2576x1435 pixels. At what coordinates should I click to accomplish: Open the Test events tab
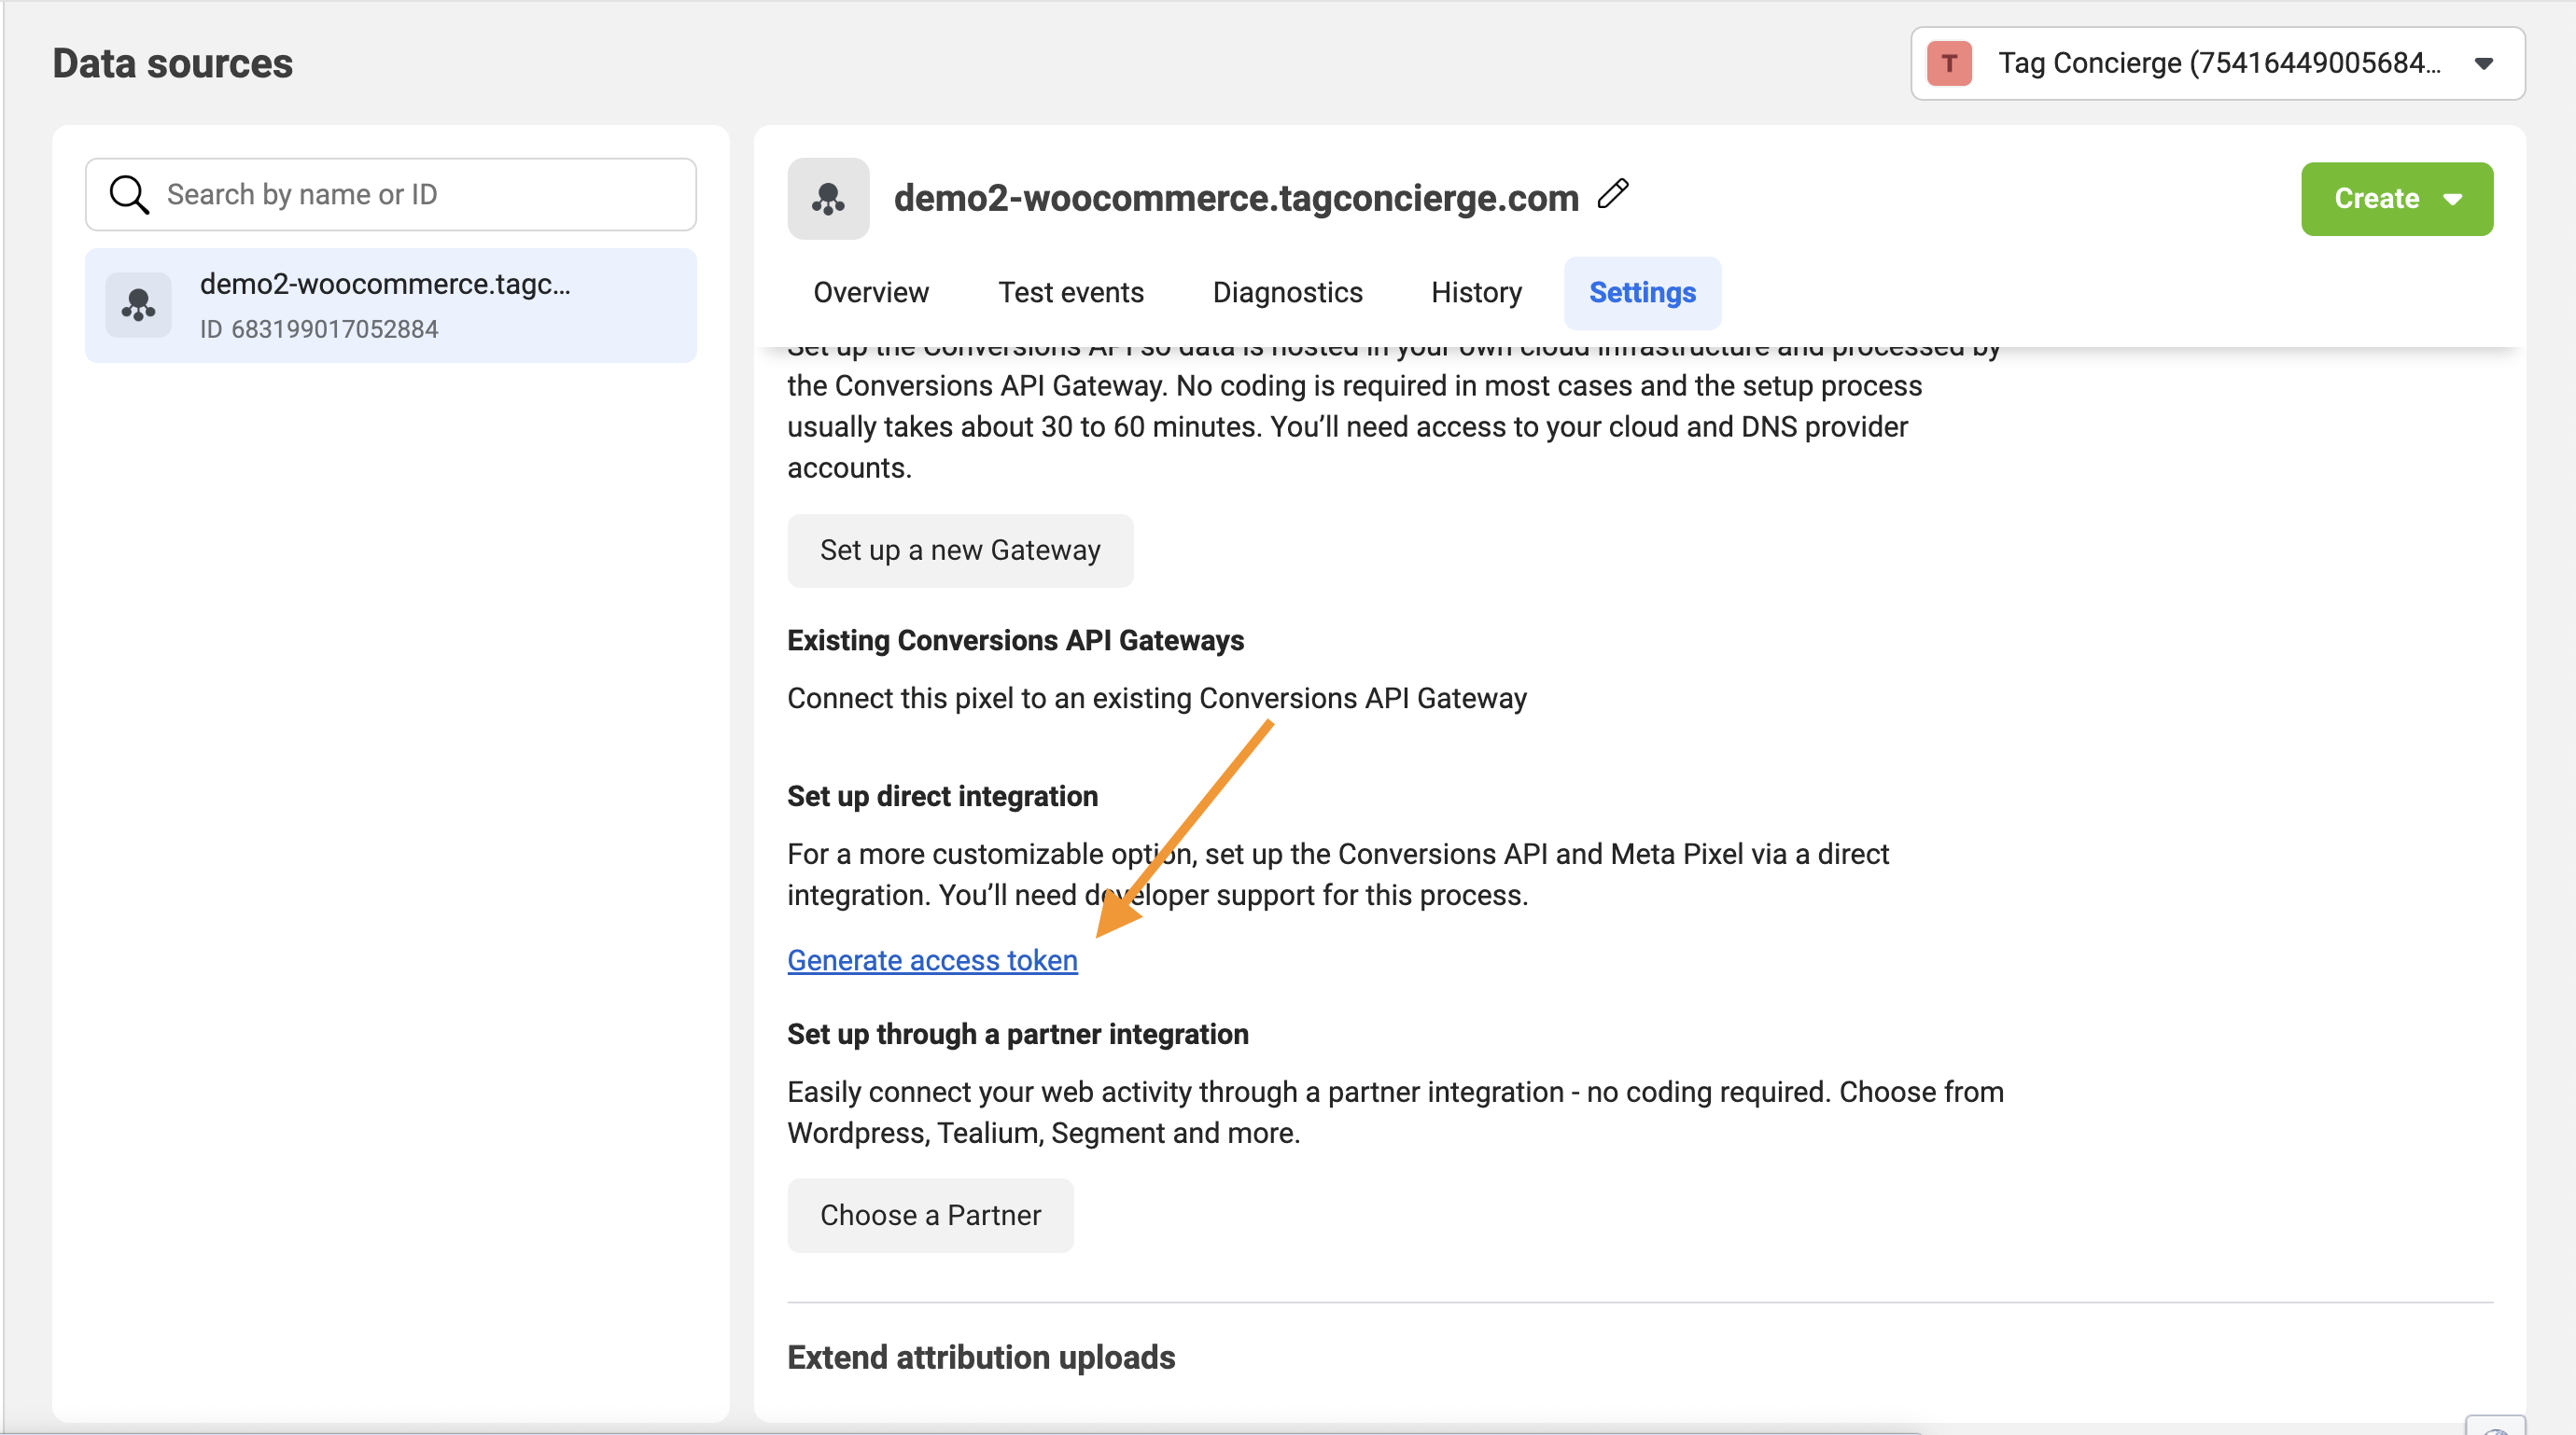1071,293
